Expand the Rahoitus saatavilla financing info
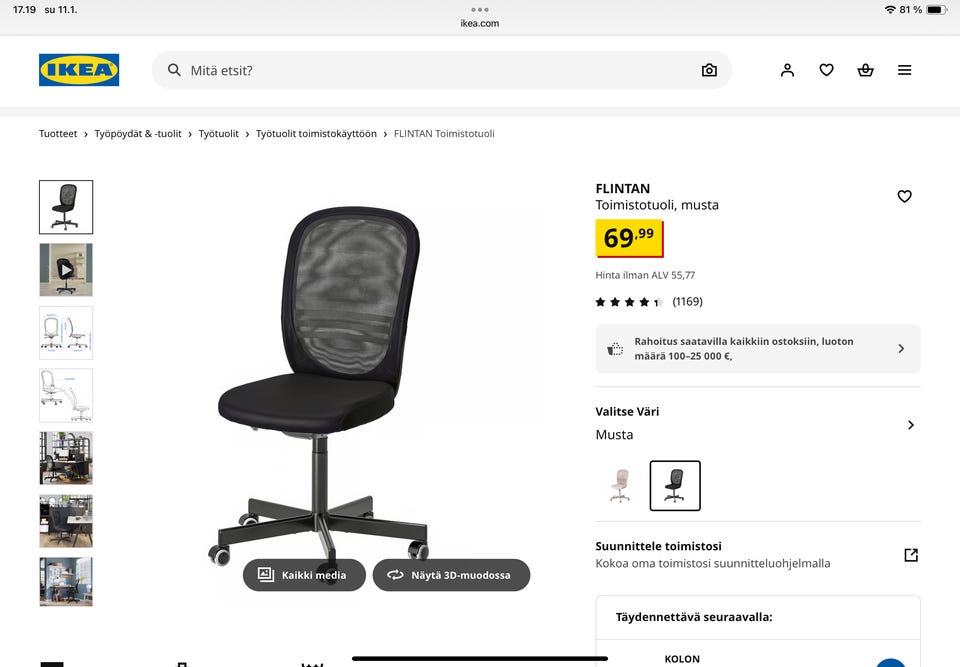The width and height of the screenshot is (960, 667). 758,349
